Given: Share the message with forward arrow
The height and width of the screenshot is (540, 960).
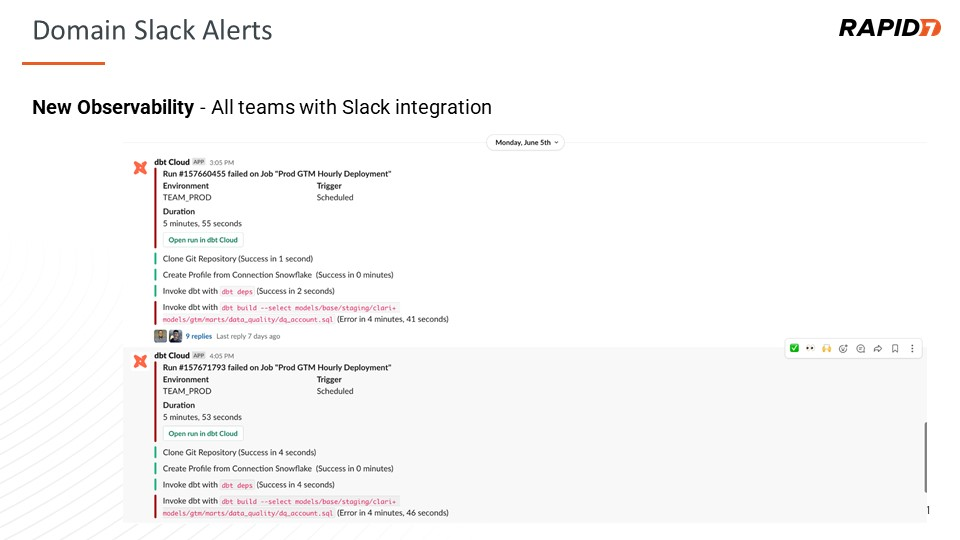Looking at the screenshot, I should [x=877, y=348].
